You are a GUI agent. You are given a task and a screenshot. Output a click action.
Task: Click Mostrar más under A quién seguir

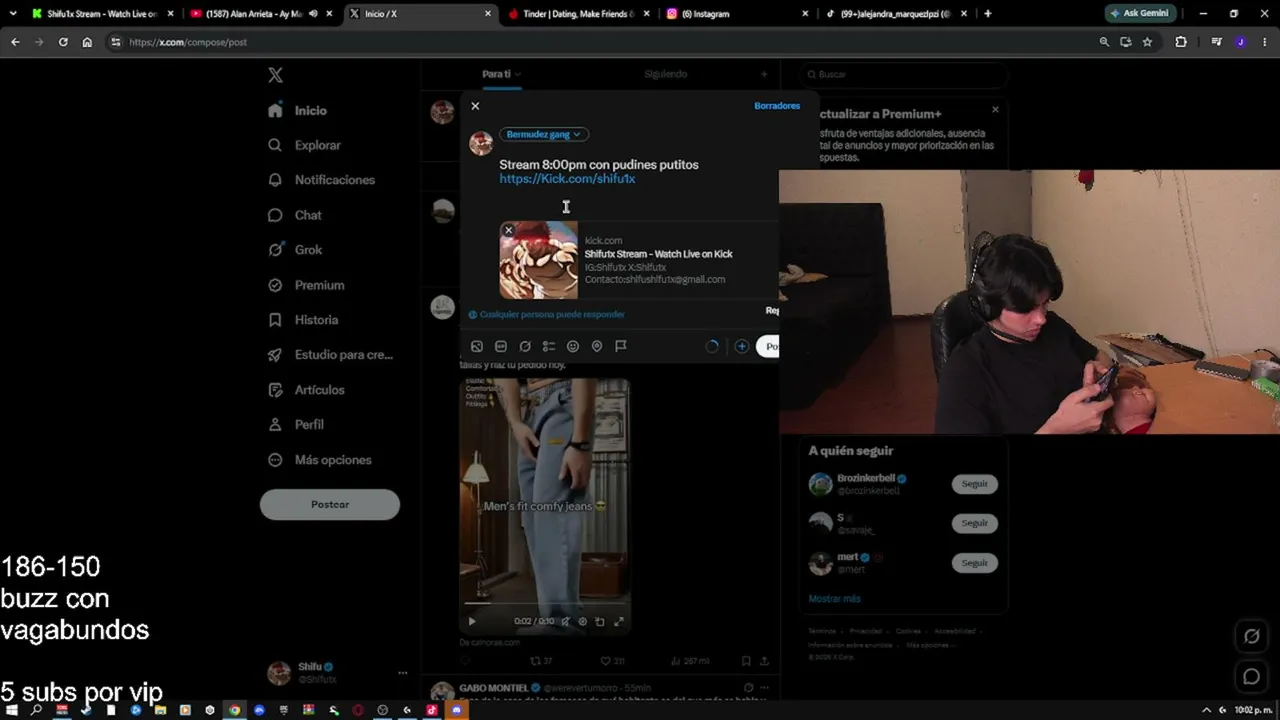click(x=834, y=599)
